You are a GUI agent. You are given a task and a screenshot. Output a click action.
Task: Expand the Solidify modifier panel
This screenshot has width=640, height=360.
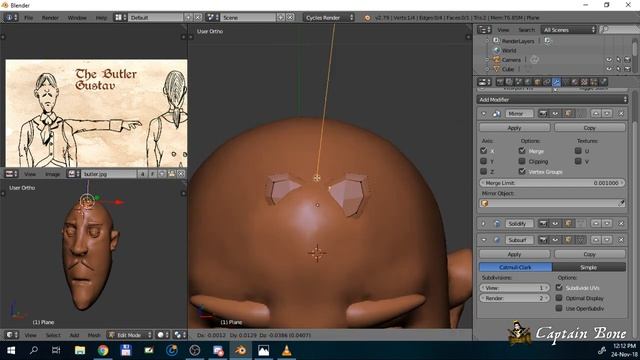[484, 224]
